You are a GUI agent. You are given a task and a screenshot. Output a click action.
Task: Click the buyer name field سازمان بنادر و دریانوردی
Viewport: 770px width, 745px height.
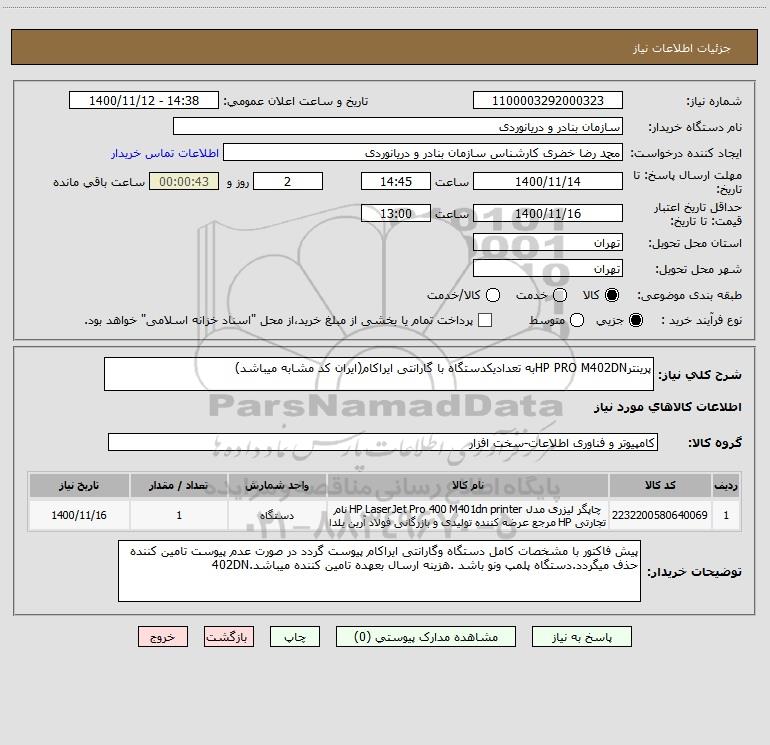(398, 127)
